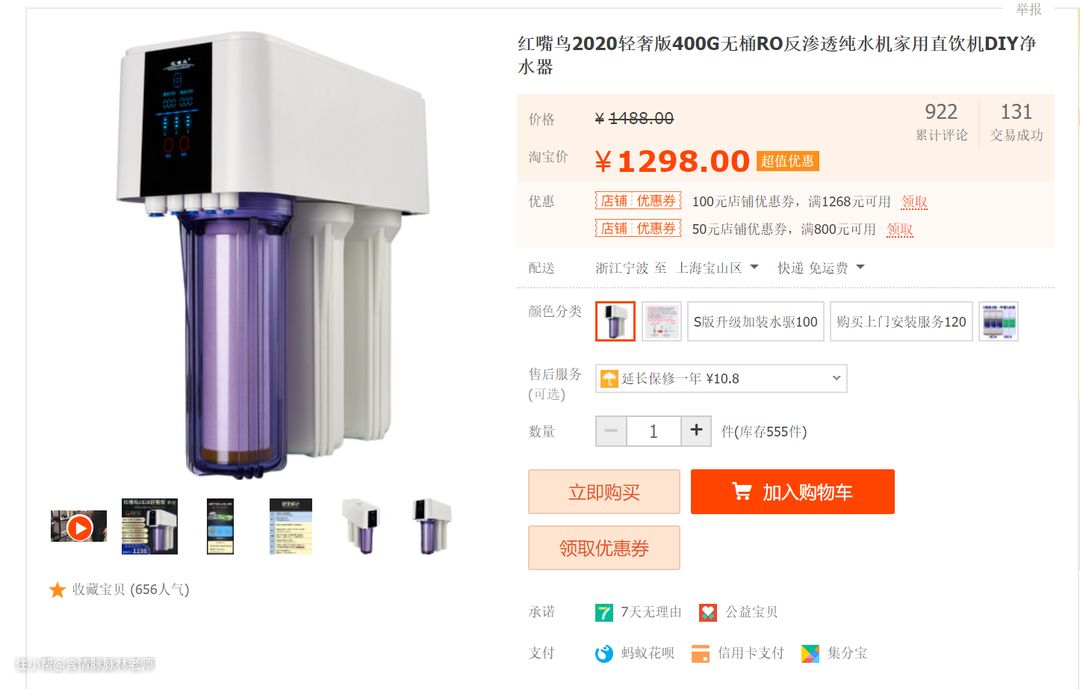Screen dimensions: 1080x689
Task: Open the 922 累计评论 reviews count
Action: [941, 122]
